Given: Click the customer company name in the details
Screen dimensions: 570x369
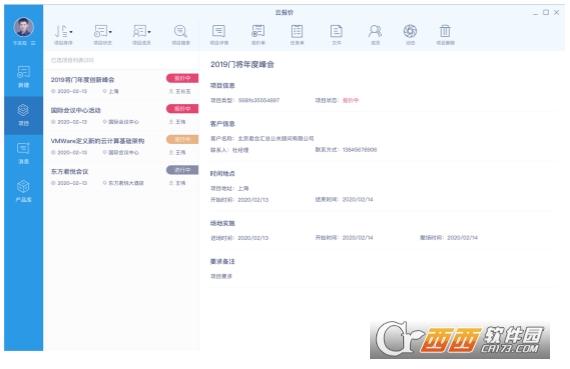Looking at the screenshot, I should tap(276, 138).
